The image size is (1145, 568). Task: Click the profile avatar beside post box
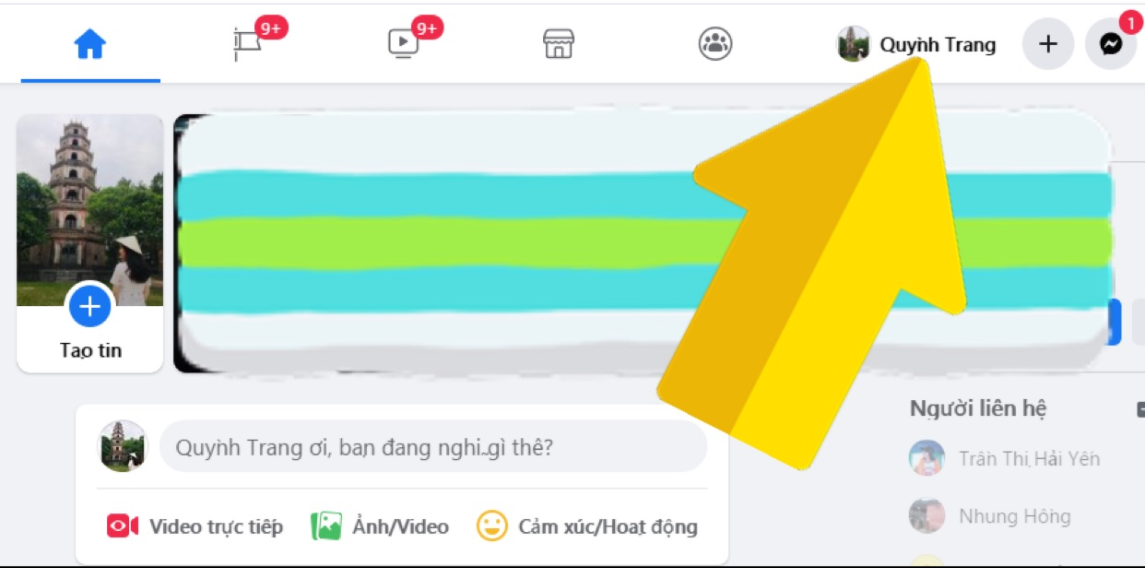coord(123,446)
